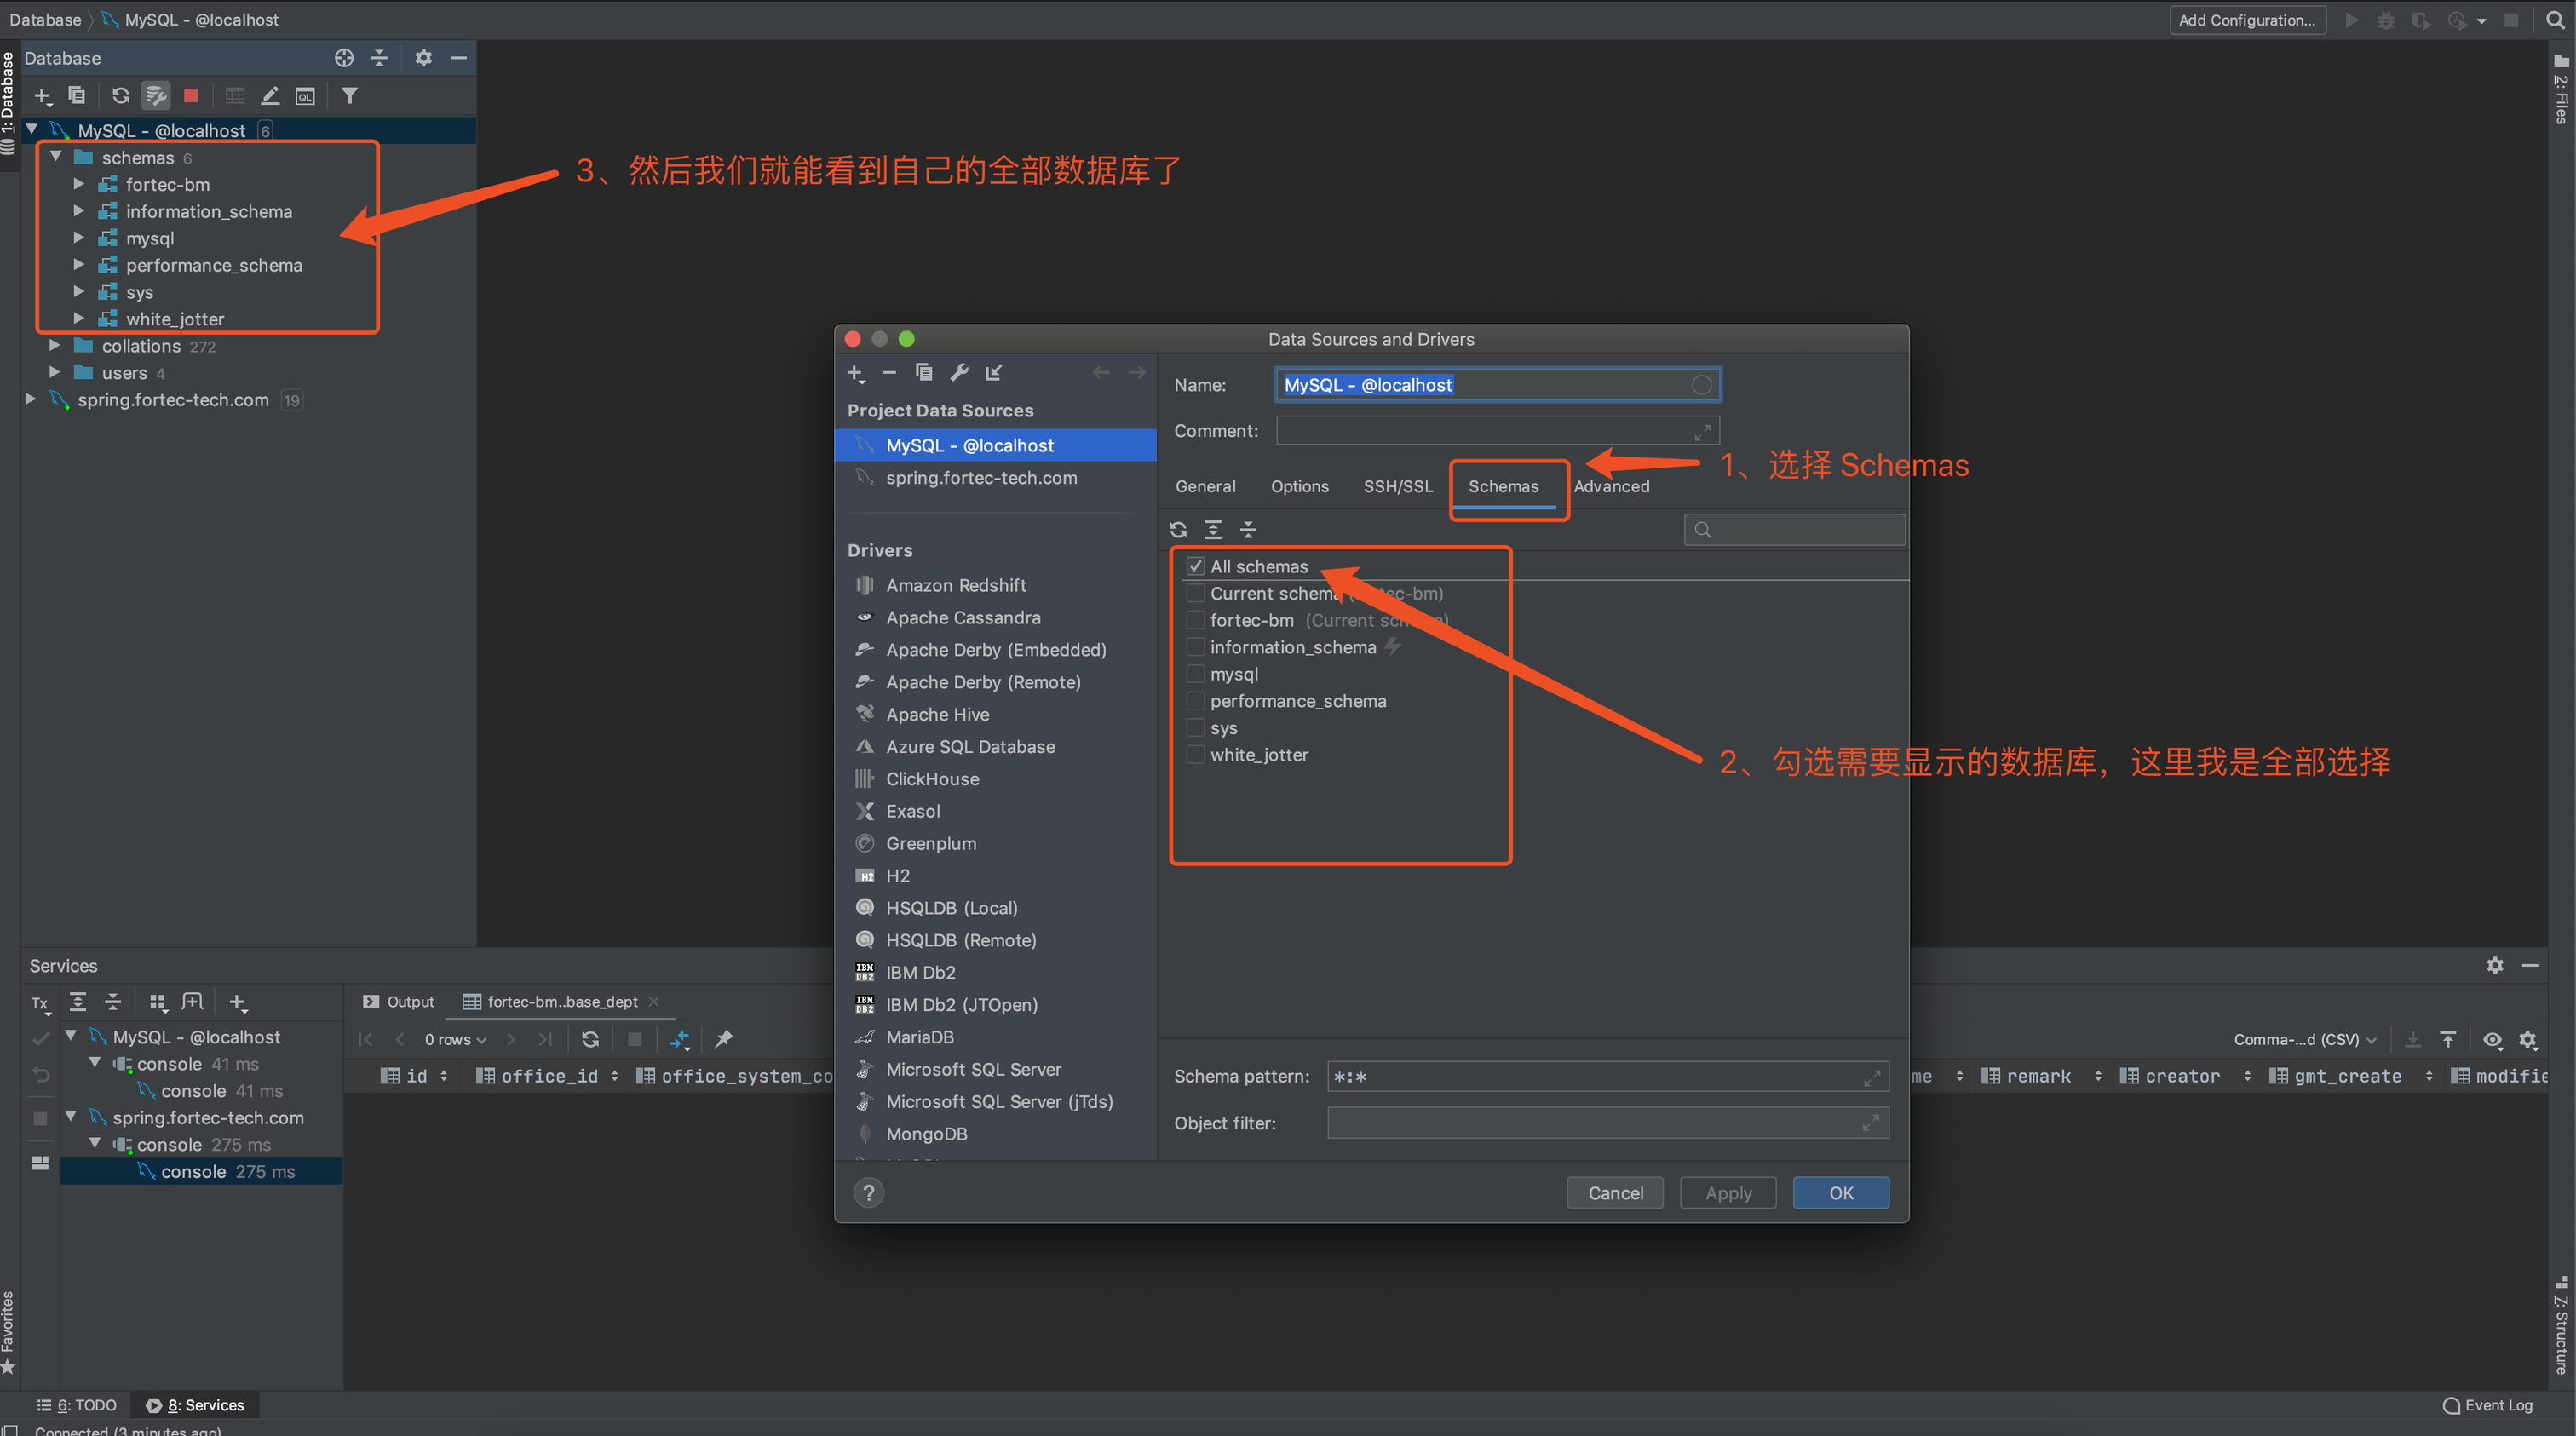This screenshot has width=2576, height=1436.
Task: Click Add Configuration button
Action: pos(2247,20)
